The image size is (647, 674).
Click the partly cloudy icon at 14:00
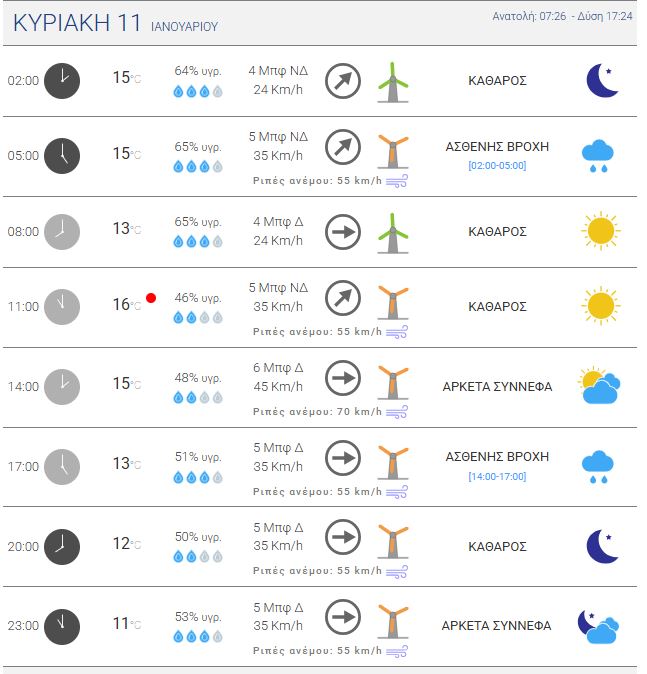(x=599, y=386)
